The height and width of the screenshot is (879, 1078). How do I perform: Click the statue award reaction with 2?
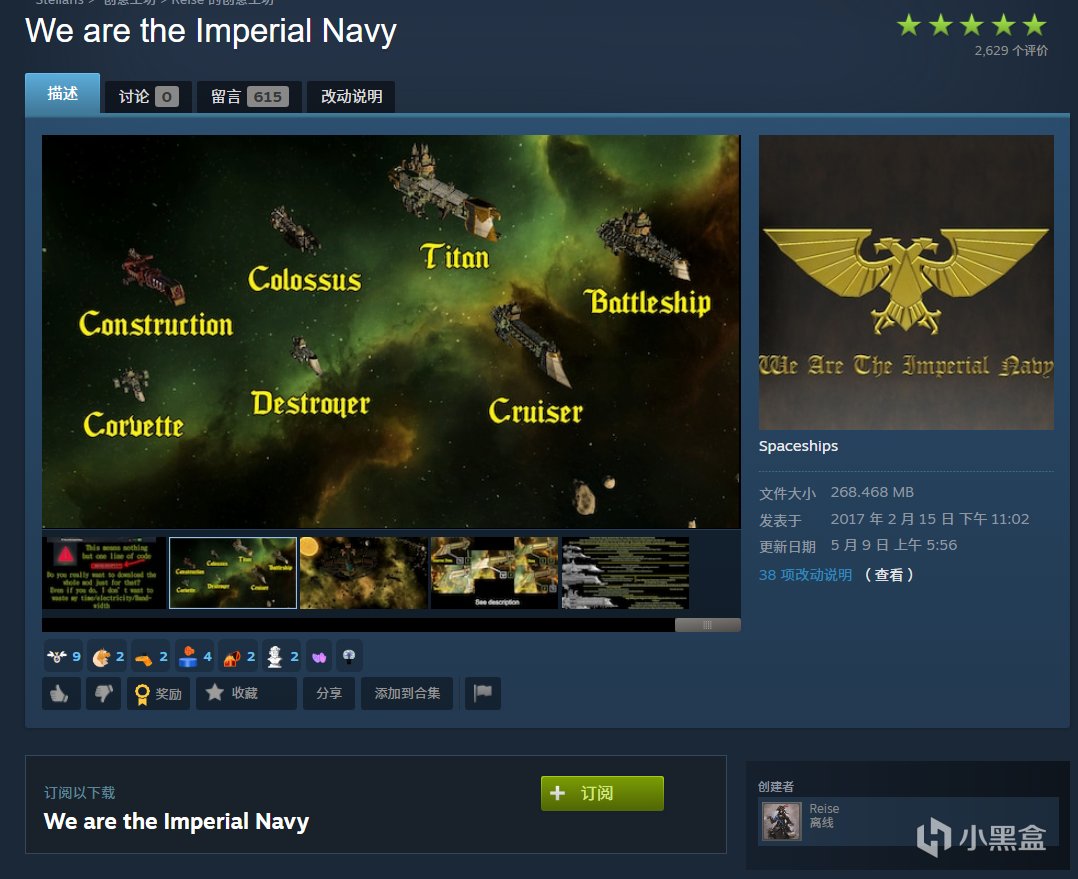pyautogui.click(x=282, y=657)
